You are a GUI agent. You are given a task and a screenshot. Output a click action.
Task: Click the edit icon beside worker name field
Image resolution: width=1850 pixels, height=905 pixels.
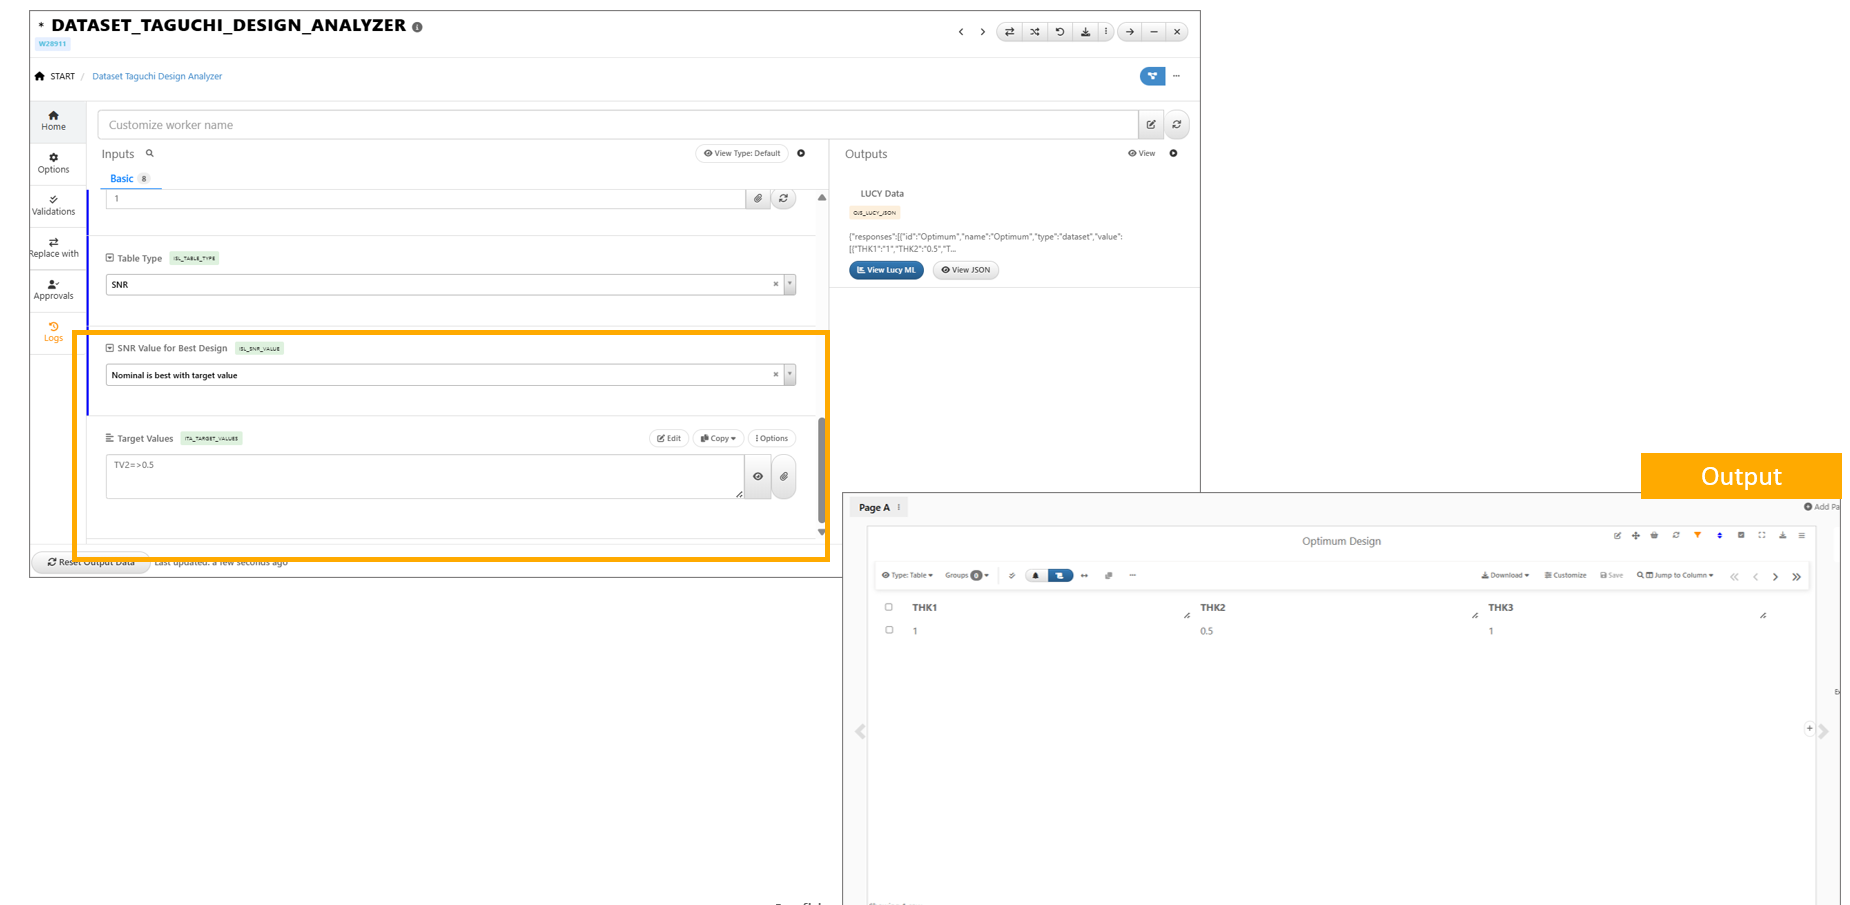pos(1151,125)
